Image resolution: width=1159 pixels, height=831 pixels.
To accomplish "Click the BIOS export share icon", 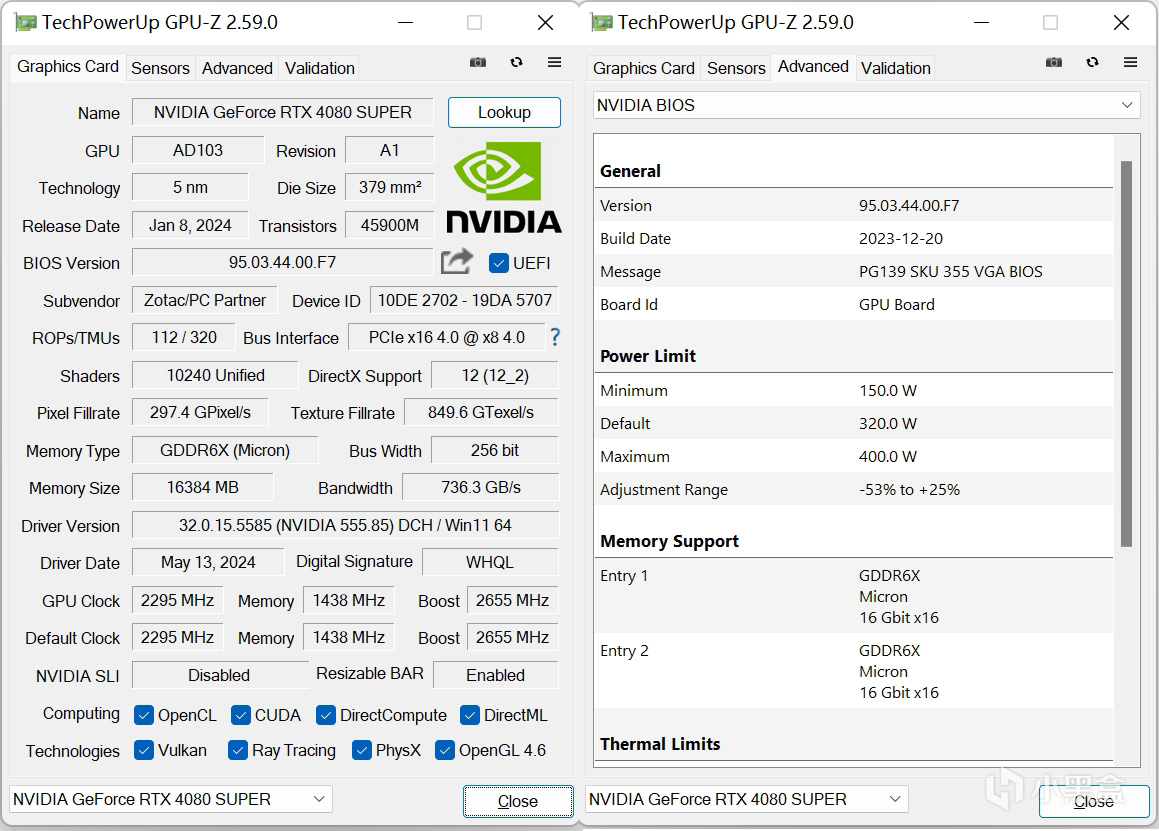I will tap(456, 261).
